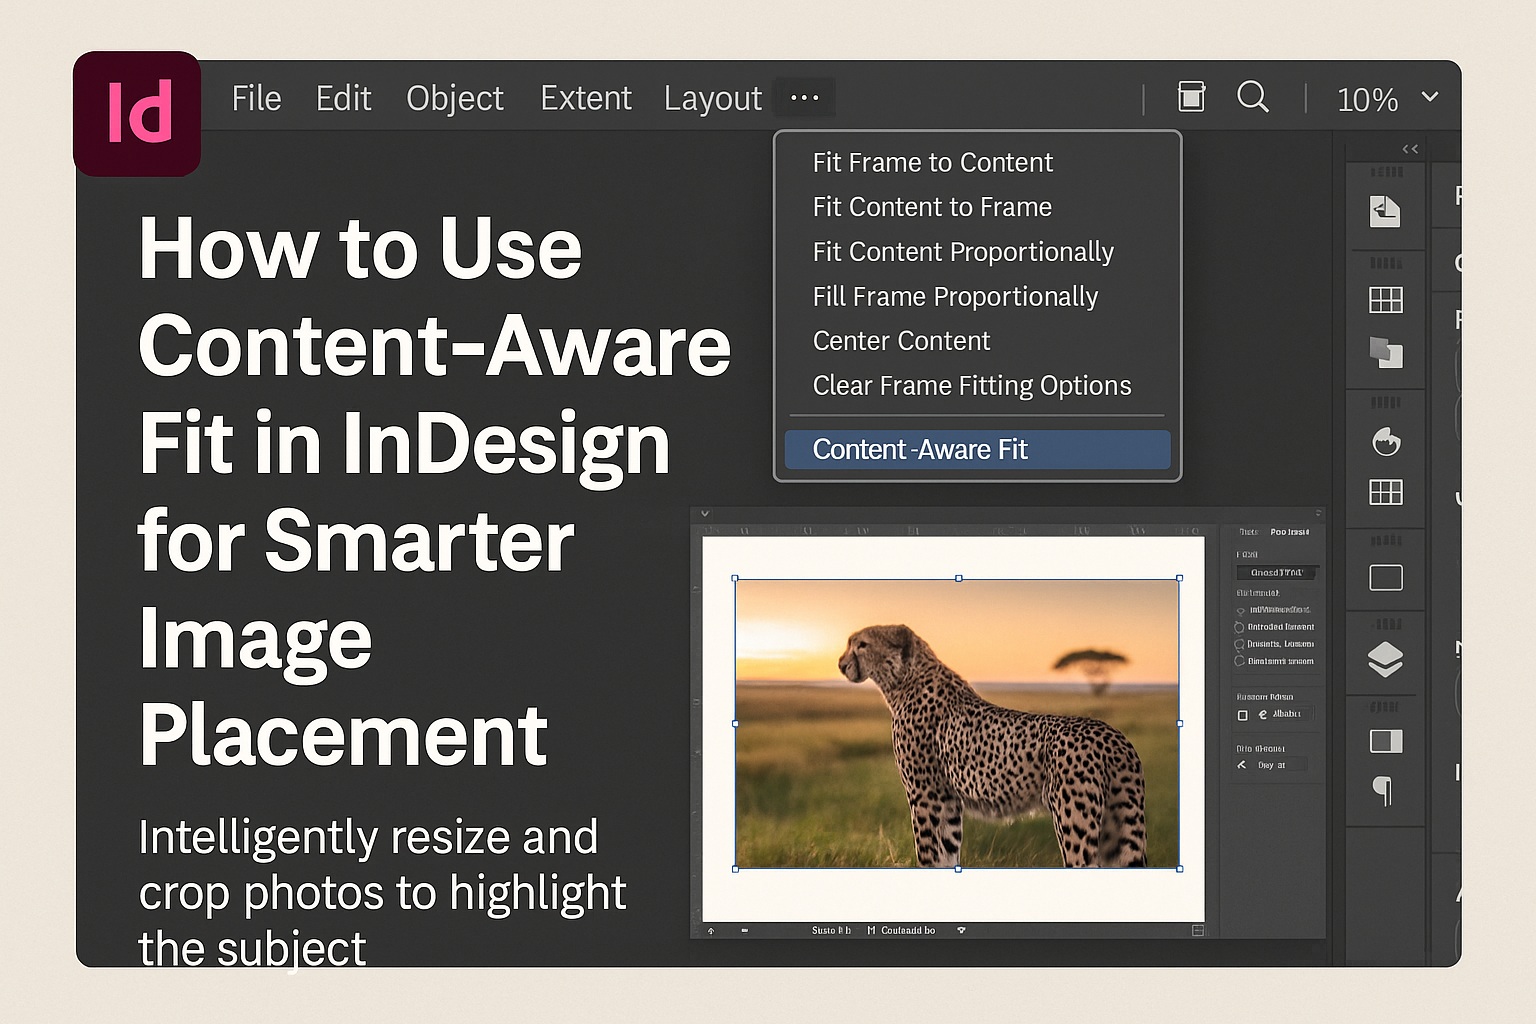Select the rectangle frame panel icon
Image resolution: width=1536 pixels, height=1024 pixels.
coord(1386,577)
